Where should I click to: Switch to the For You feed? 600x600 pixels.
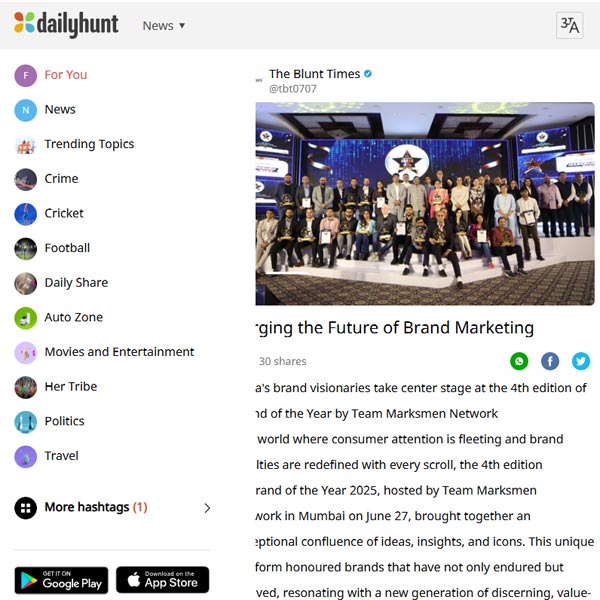(65, 75)
